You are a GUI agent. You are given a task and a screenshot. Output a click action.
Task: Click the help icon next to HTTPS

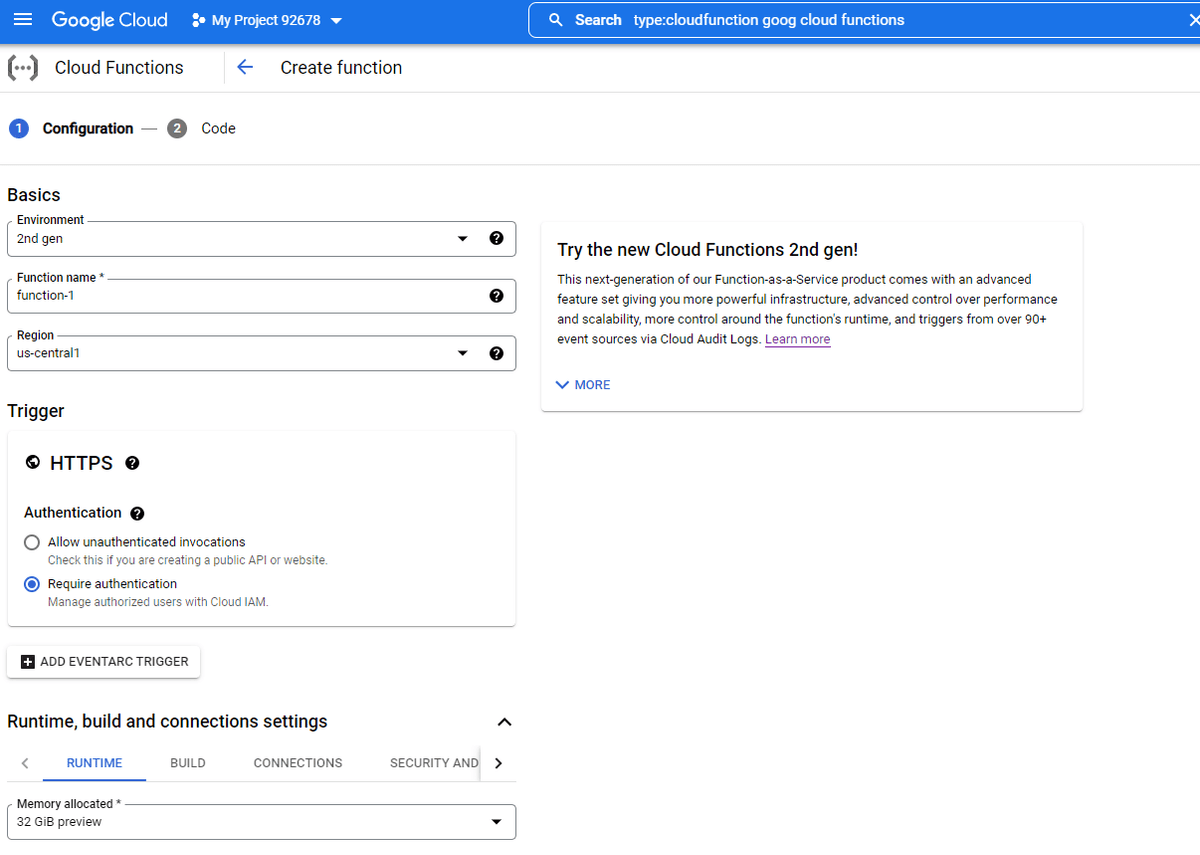tap(132, 463)
